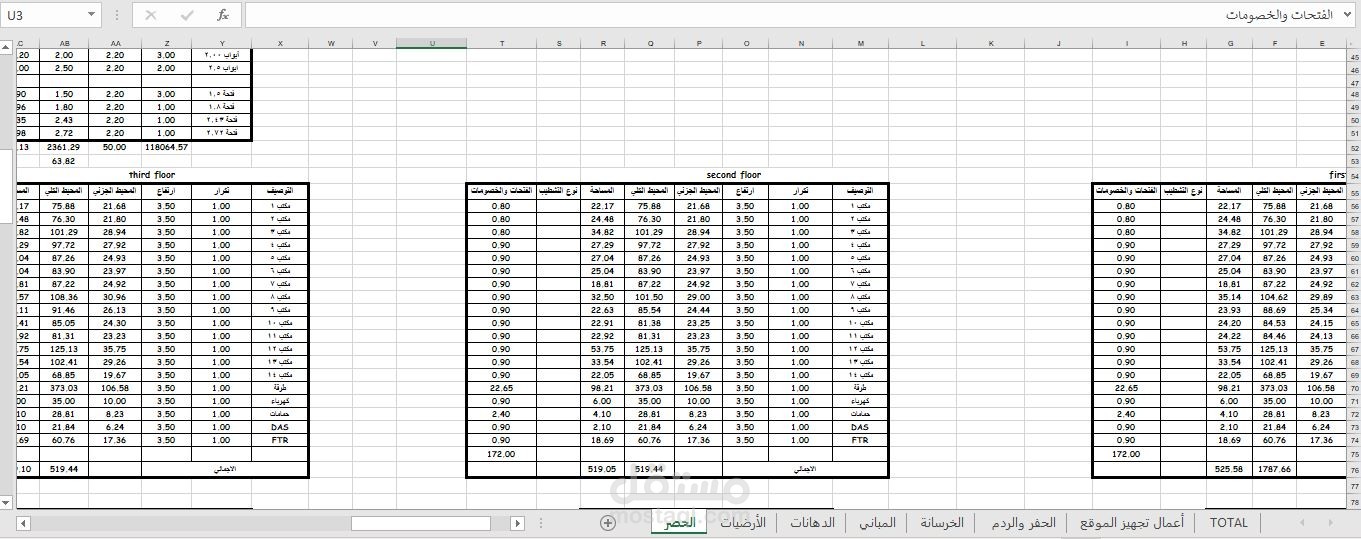The width and height of the screenshot is (1361, 539).
Task: Click cell containing 118064.57
Action: (167, 146)
